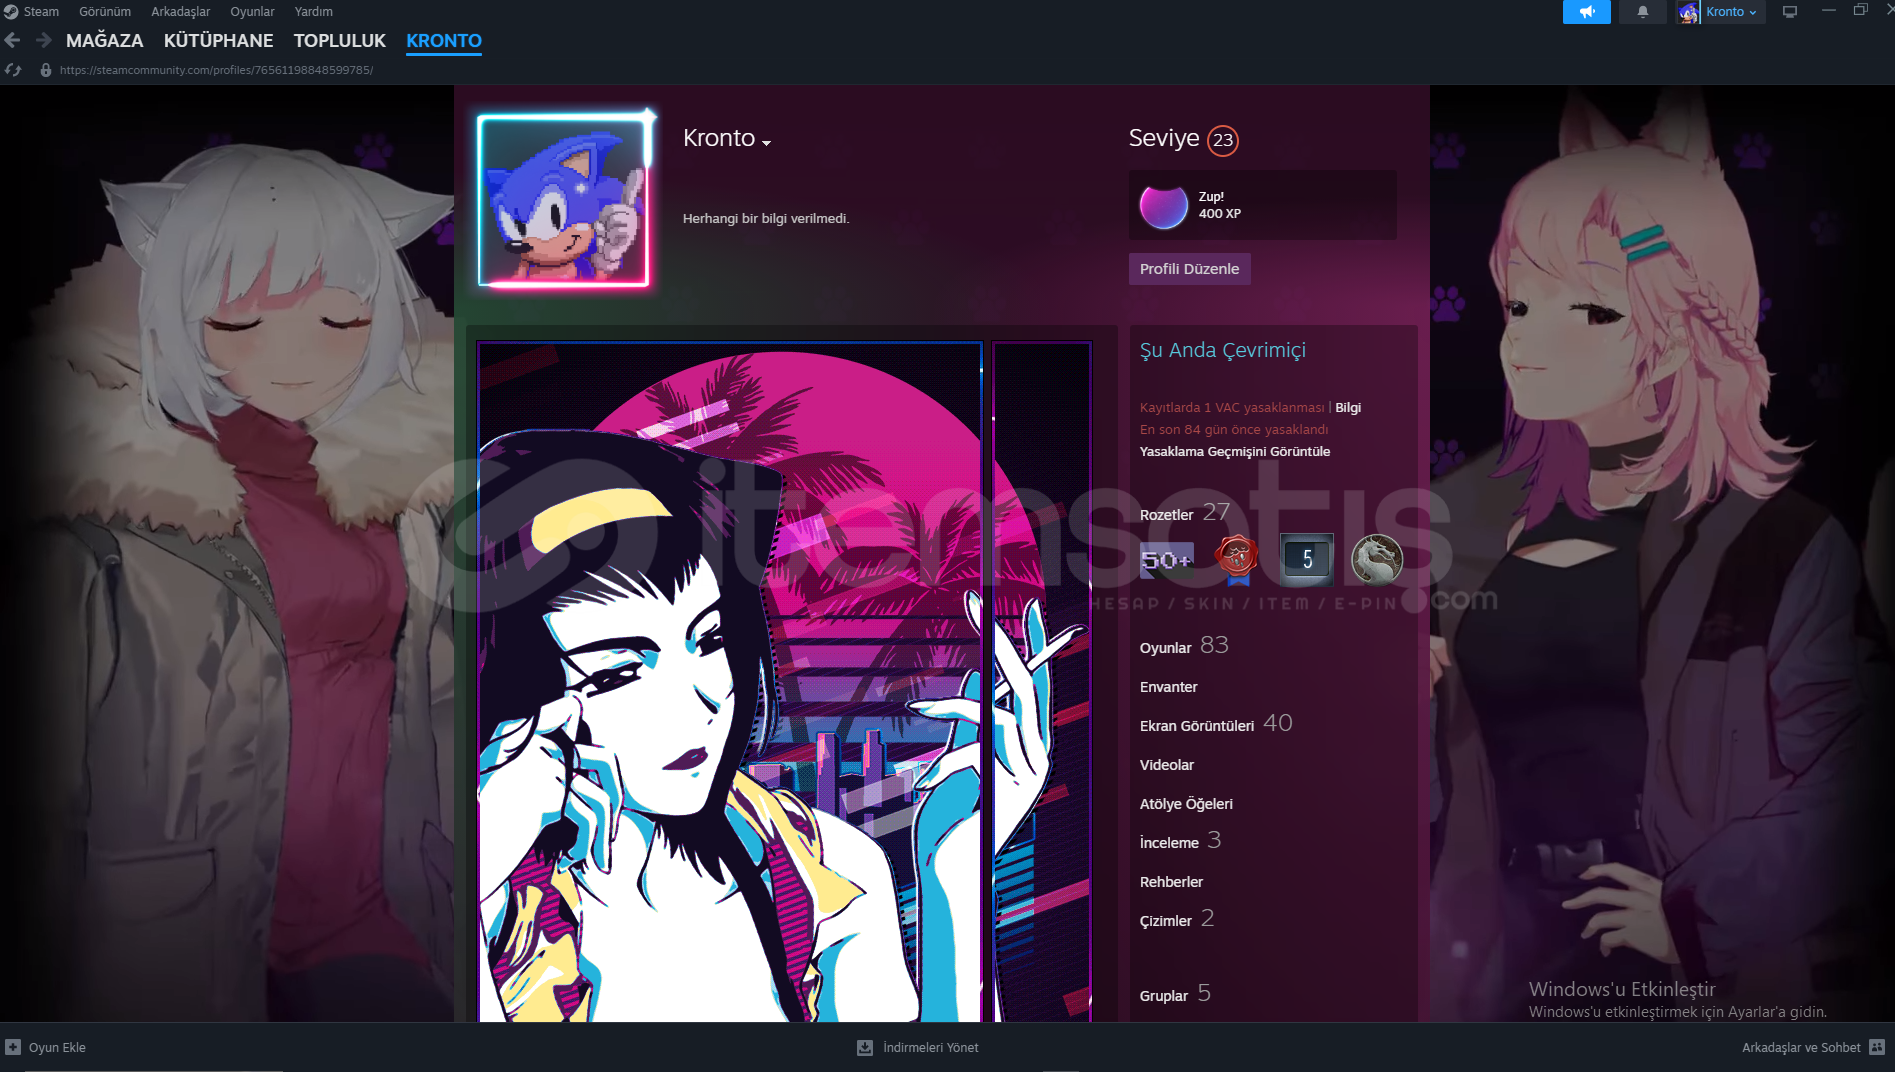Image resolution: width=1895 pixels, height=1072 pixels.
Task: Open the Yardım menu
Action: (313, 12)
